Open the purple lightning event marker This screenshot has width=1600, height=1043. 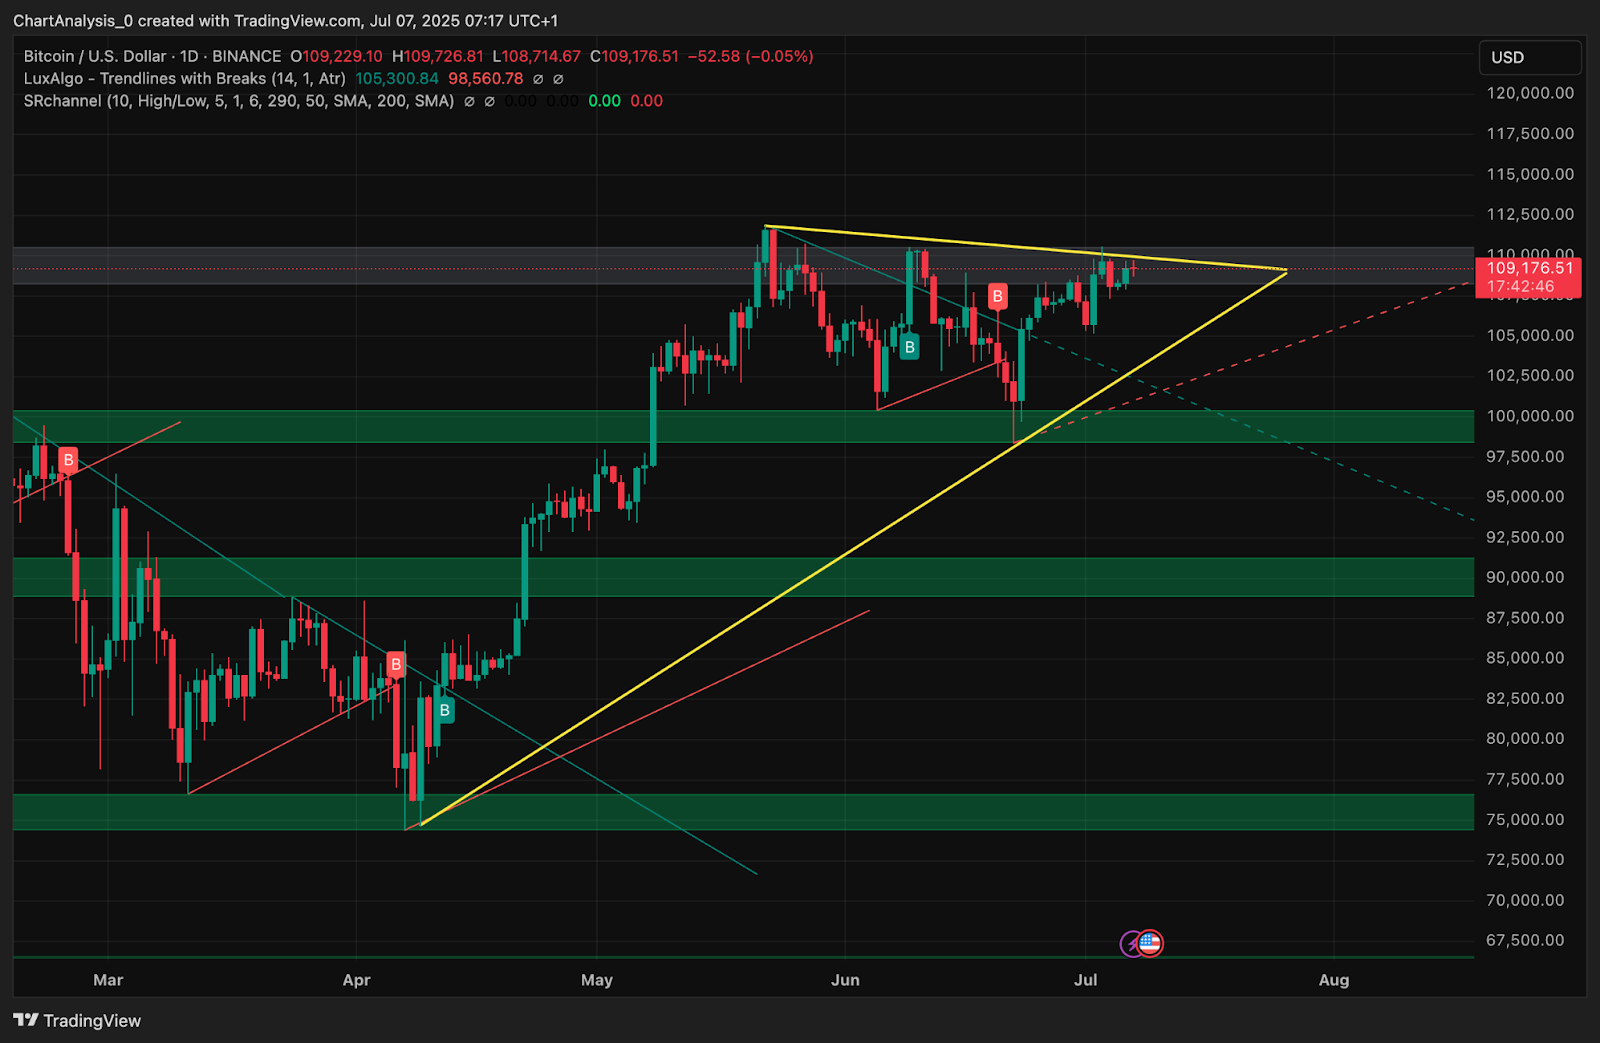1131,943
